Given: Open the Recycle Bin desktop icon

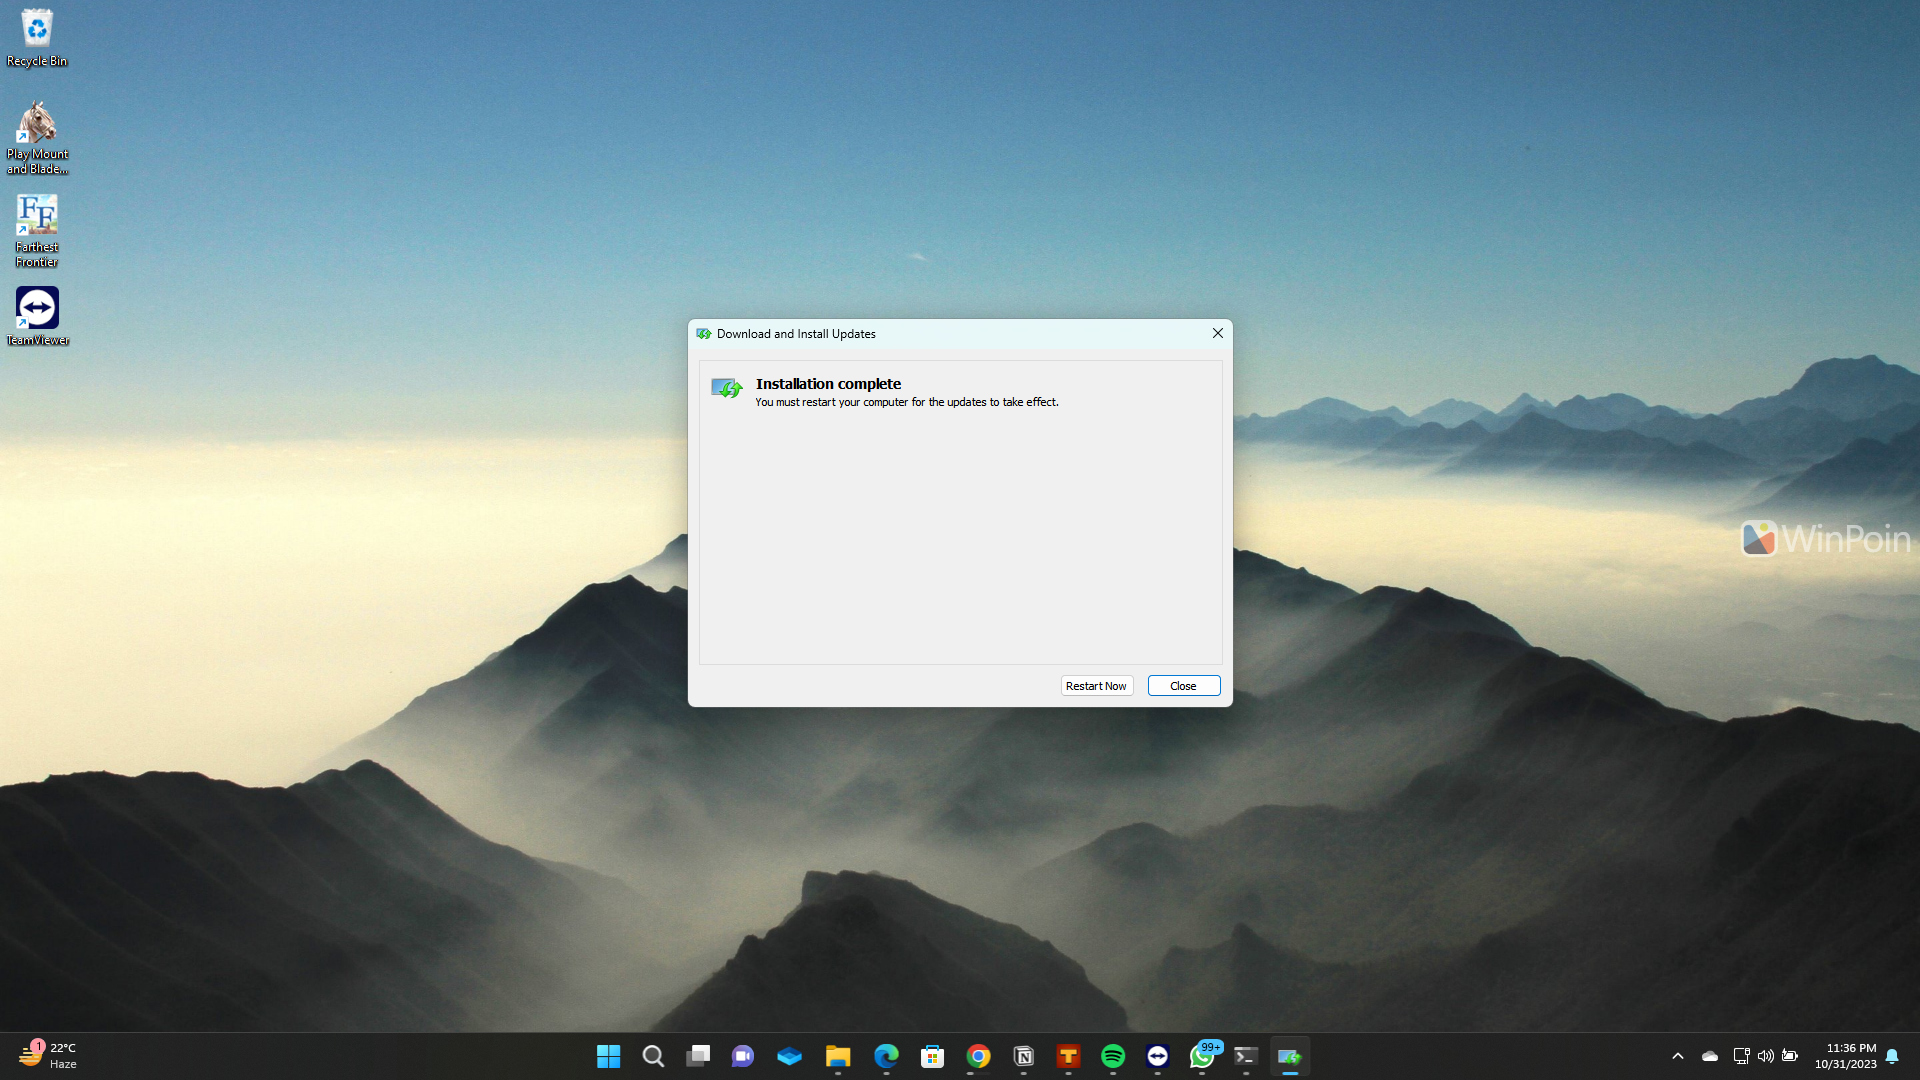Looking at the screenshot, I should click(x=37, y=38).
